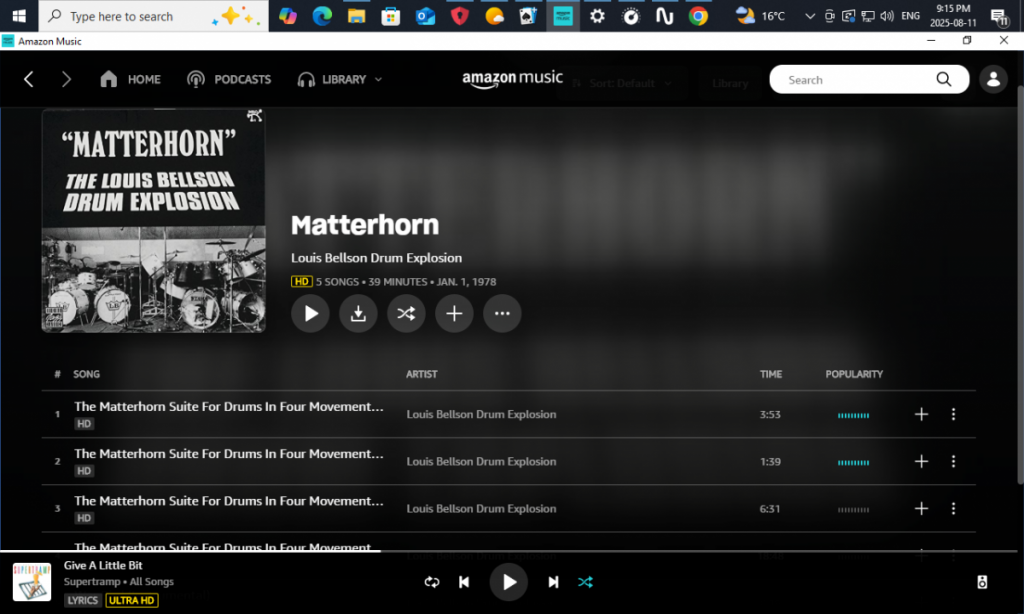Open the Windows Start menu

point(19,16)
